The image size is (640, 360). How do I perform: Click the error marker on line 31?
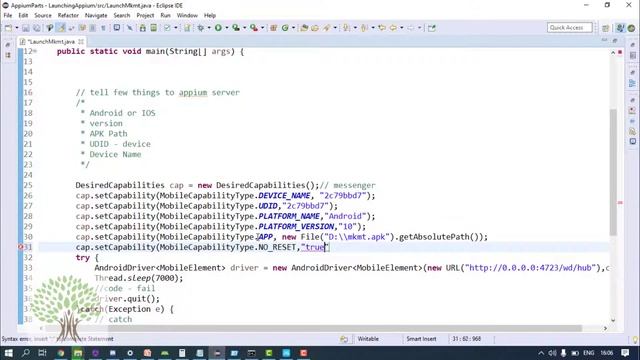point(20,247)
